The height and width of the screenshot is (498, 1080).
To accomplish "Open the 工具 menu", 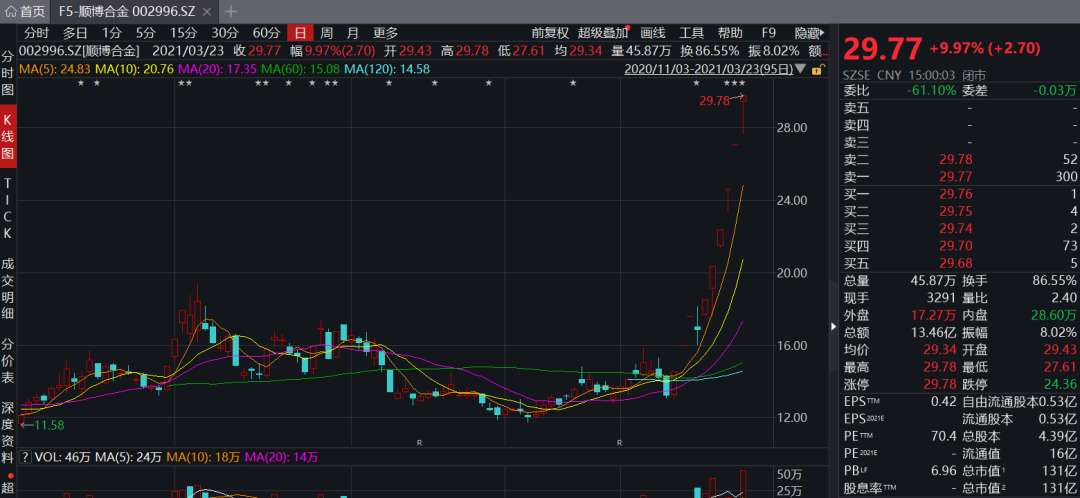I will (x=692, y=32).
